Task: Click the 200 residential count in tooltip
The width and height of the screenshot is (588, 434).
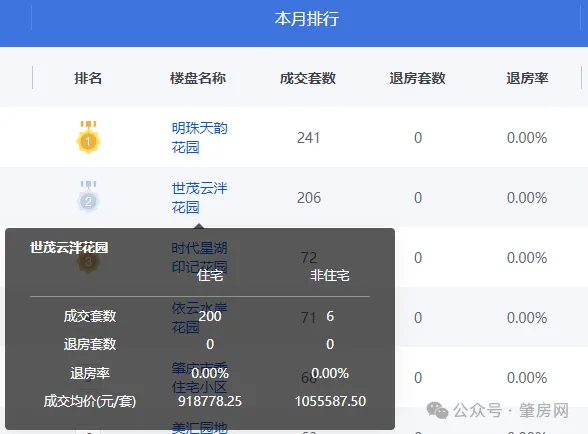Action: (210, 316)
